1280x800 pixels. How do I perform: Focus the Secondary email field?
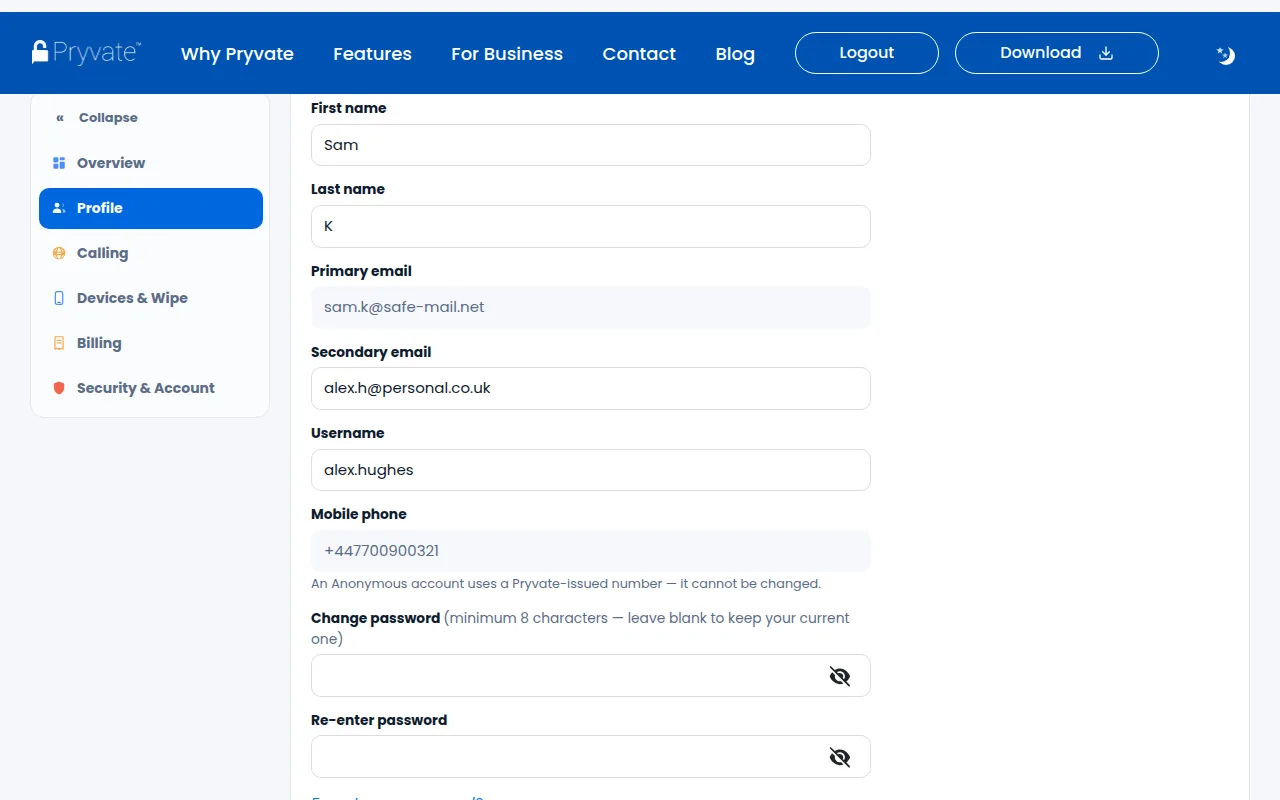tap(591, 388)
